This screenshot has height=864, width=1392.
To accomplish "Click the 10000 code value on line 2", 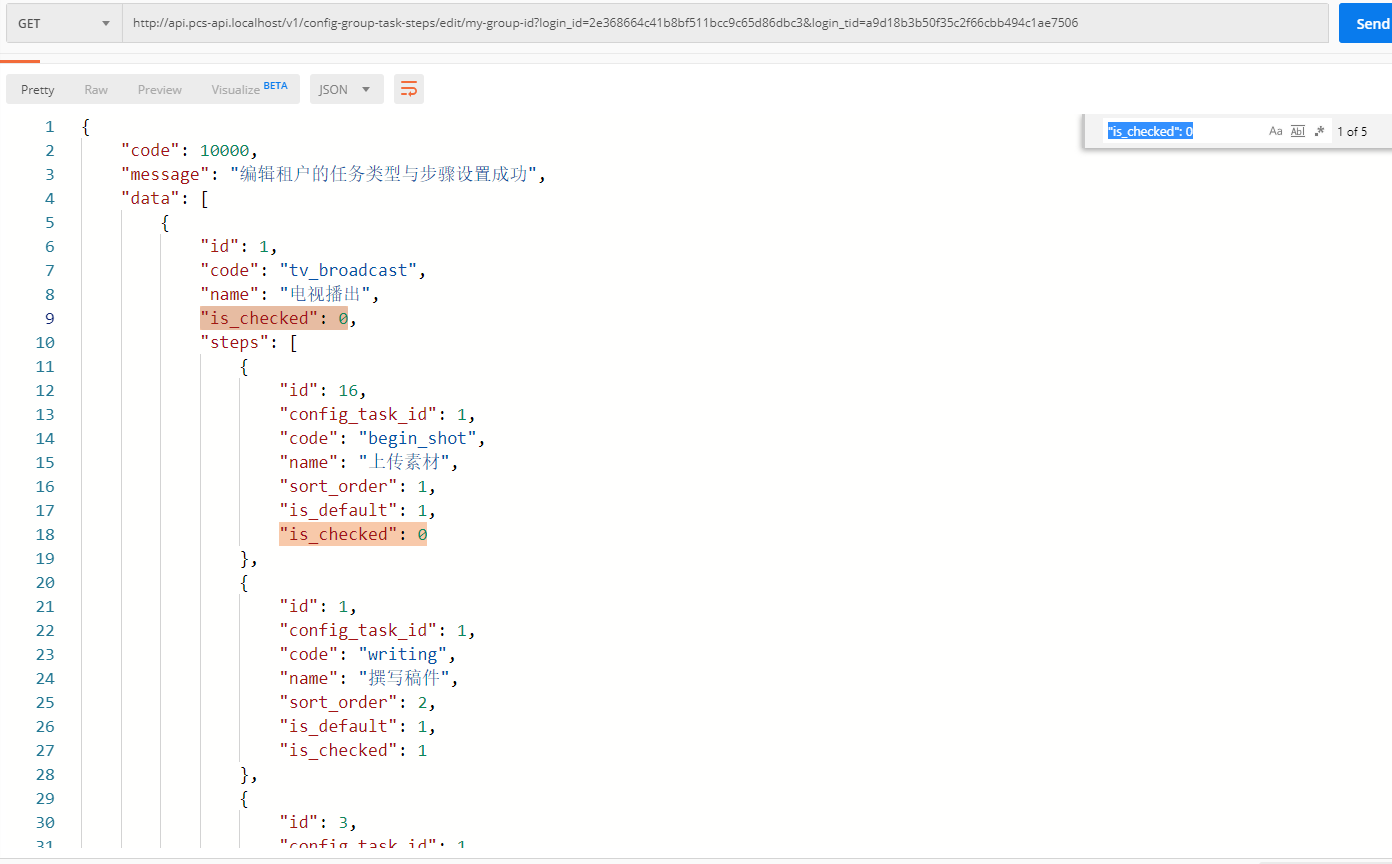I will click(226, 150).
